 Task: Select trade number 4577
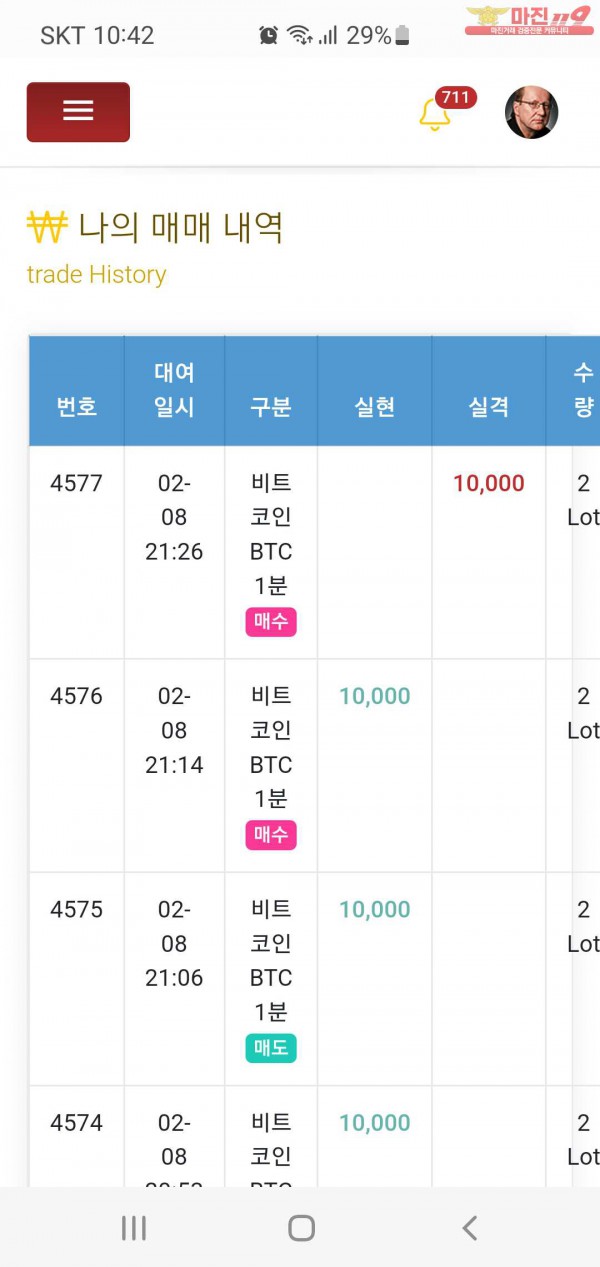coord(76,483)
